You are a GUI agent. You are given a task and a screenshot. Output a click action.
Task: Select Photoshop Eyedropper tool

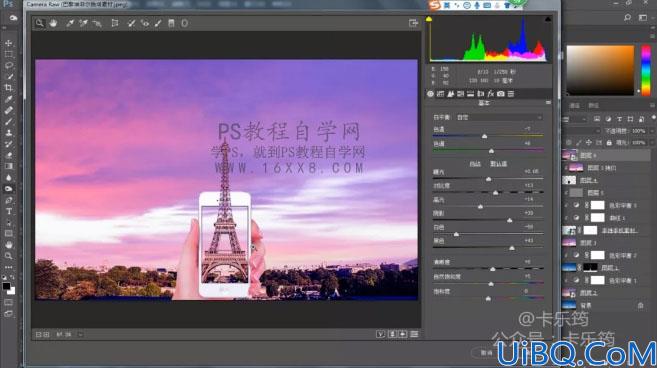(8, 99)
